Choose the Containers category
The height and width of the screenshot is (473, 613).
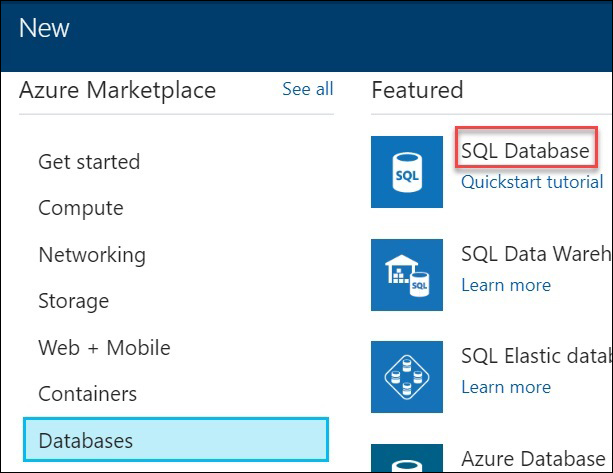click(88, 394)
